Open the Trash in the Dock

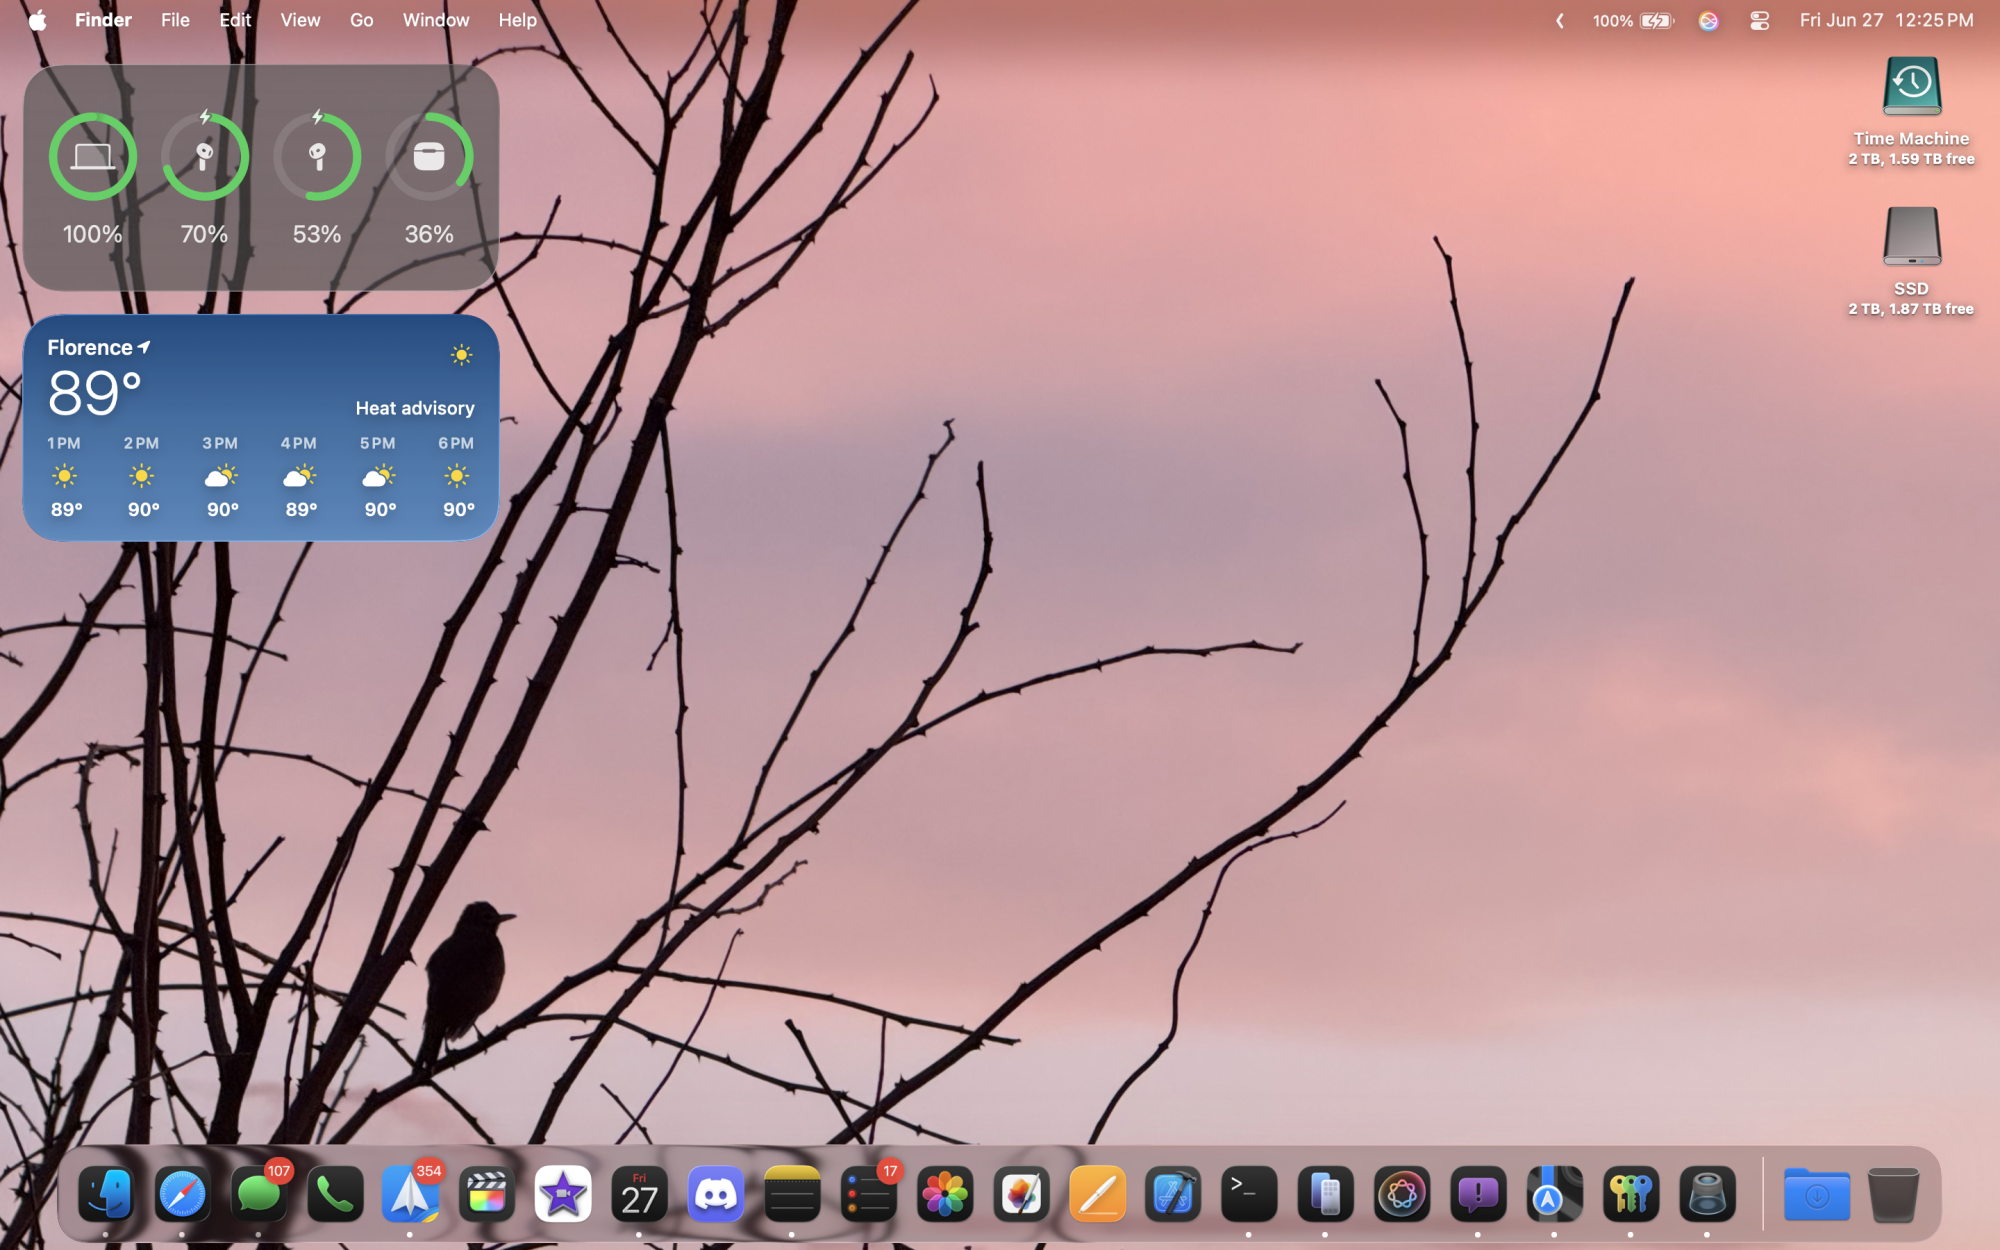[1892, 1194]
